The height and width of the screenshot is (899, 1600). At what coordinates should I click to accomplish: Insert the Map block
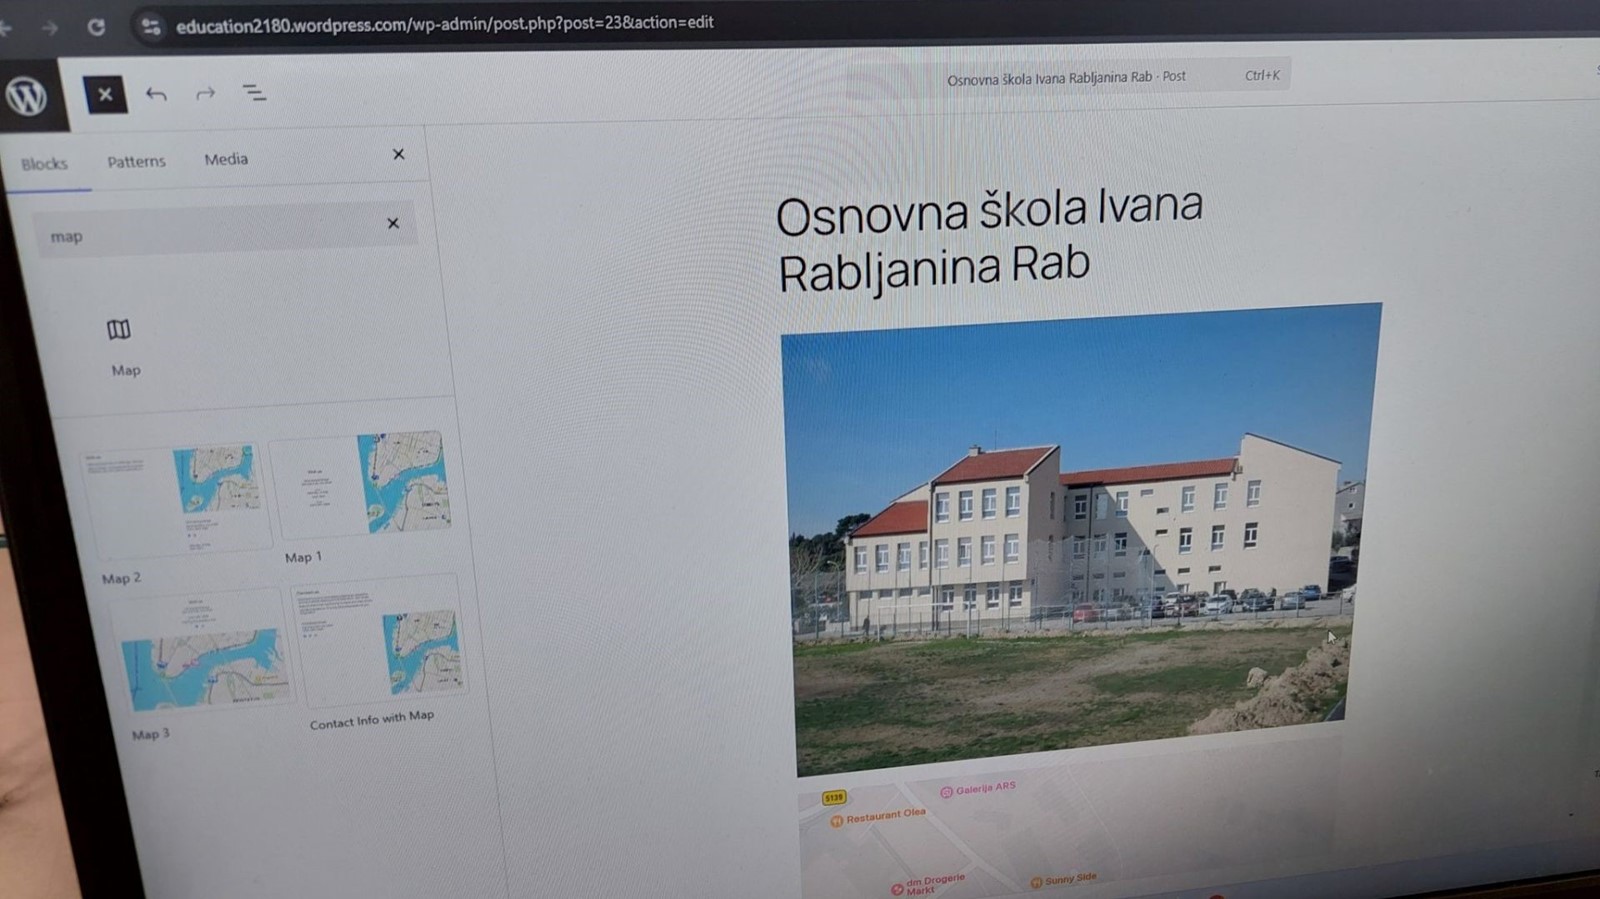[122, 346]
